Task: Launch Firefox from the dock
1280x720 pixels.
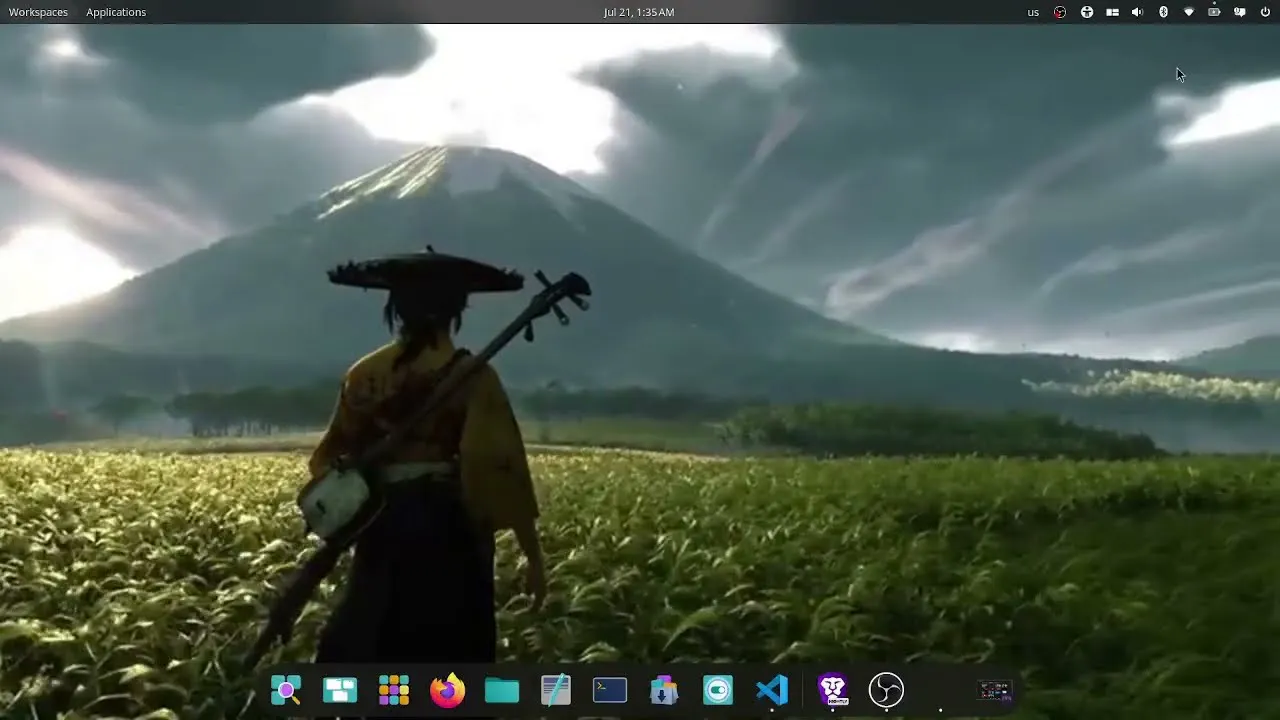Action: [x=448, y=690]
